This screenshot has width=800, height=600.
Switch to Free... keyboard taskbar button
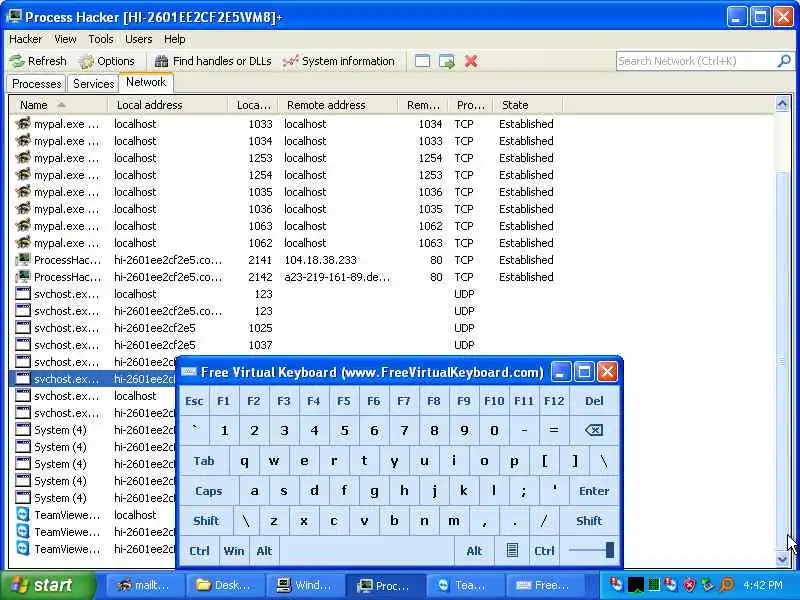(544, 585)
